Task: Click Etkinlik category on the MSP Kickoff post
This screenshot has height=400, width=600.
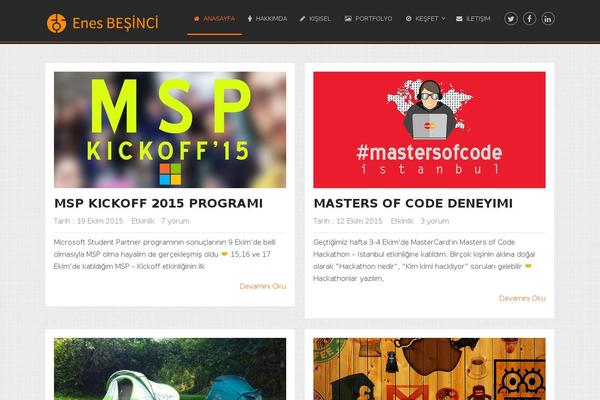Action: (143, 221)
